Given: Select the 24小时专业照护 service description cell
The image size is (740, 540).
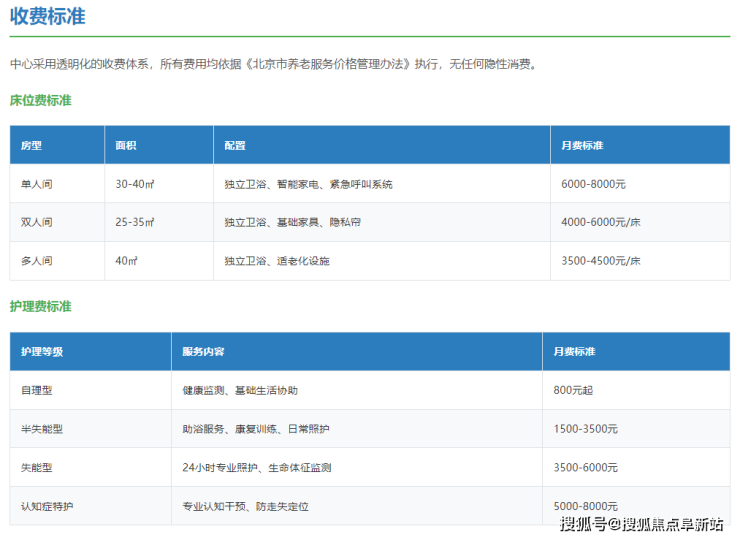Looking at the screenshot, I should point(257,468).
